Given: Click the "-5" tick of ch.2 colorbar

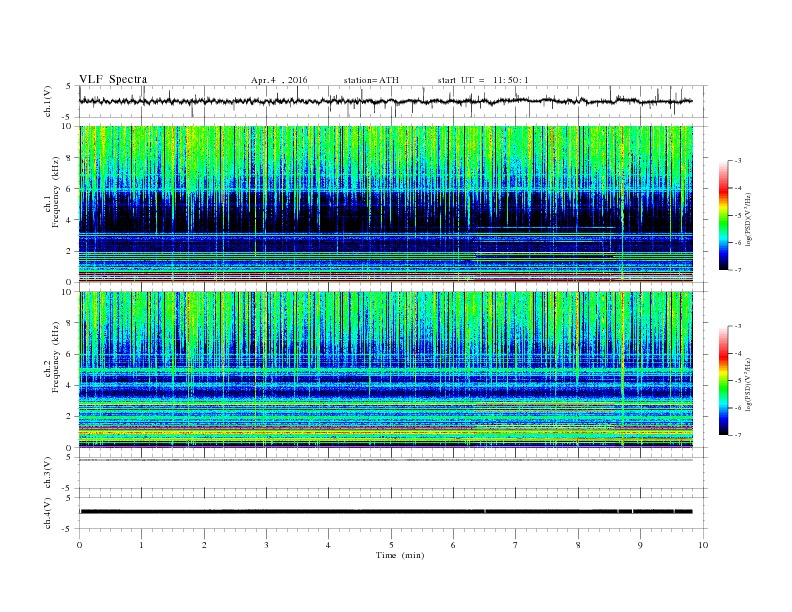Looking at the screenshot, I should click(x=737, y=381).
